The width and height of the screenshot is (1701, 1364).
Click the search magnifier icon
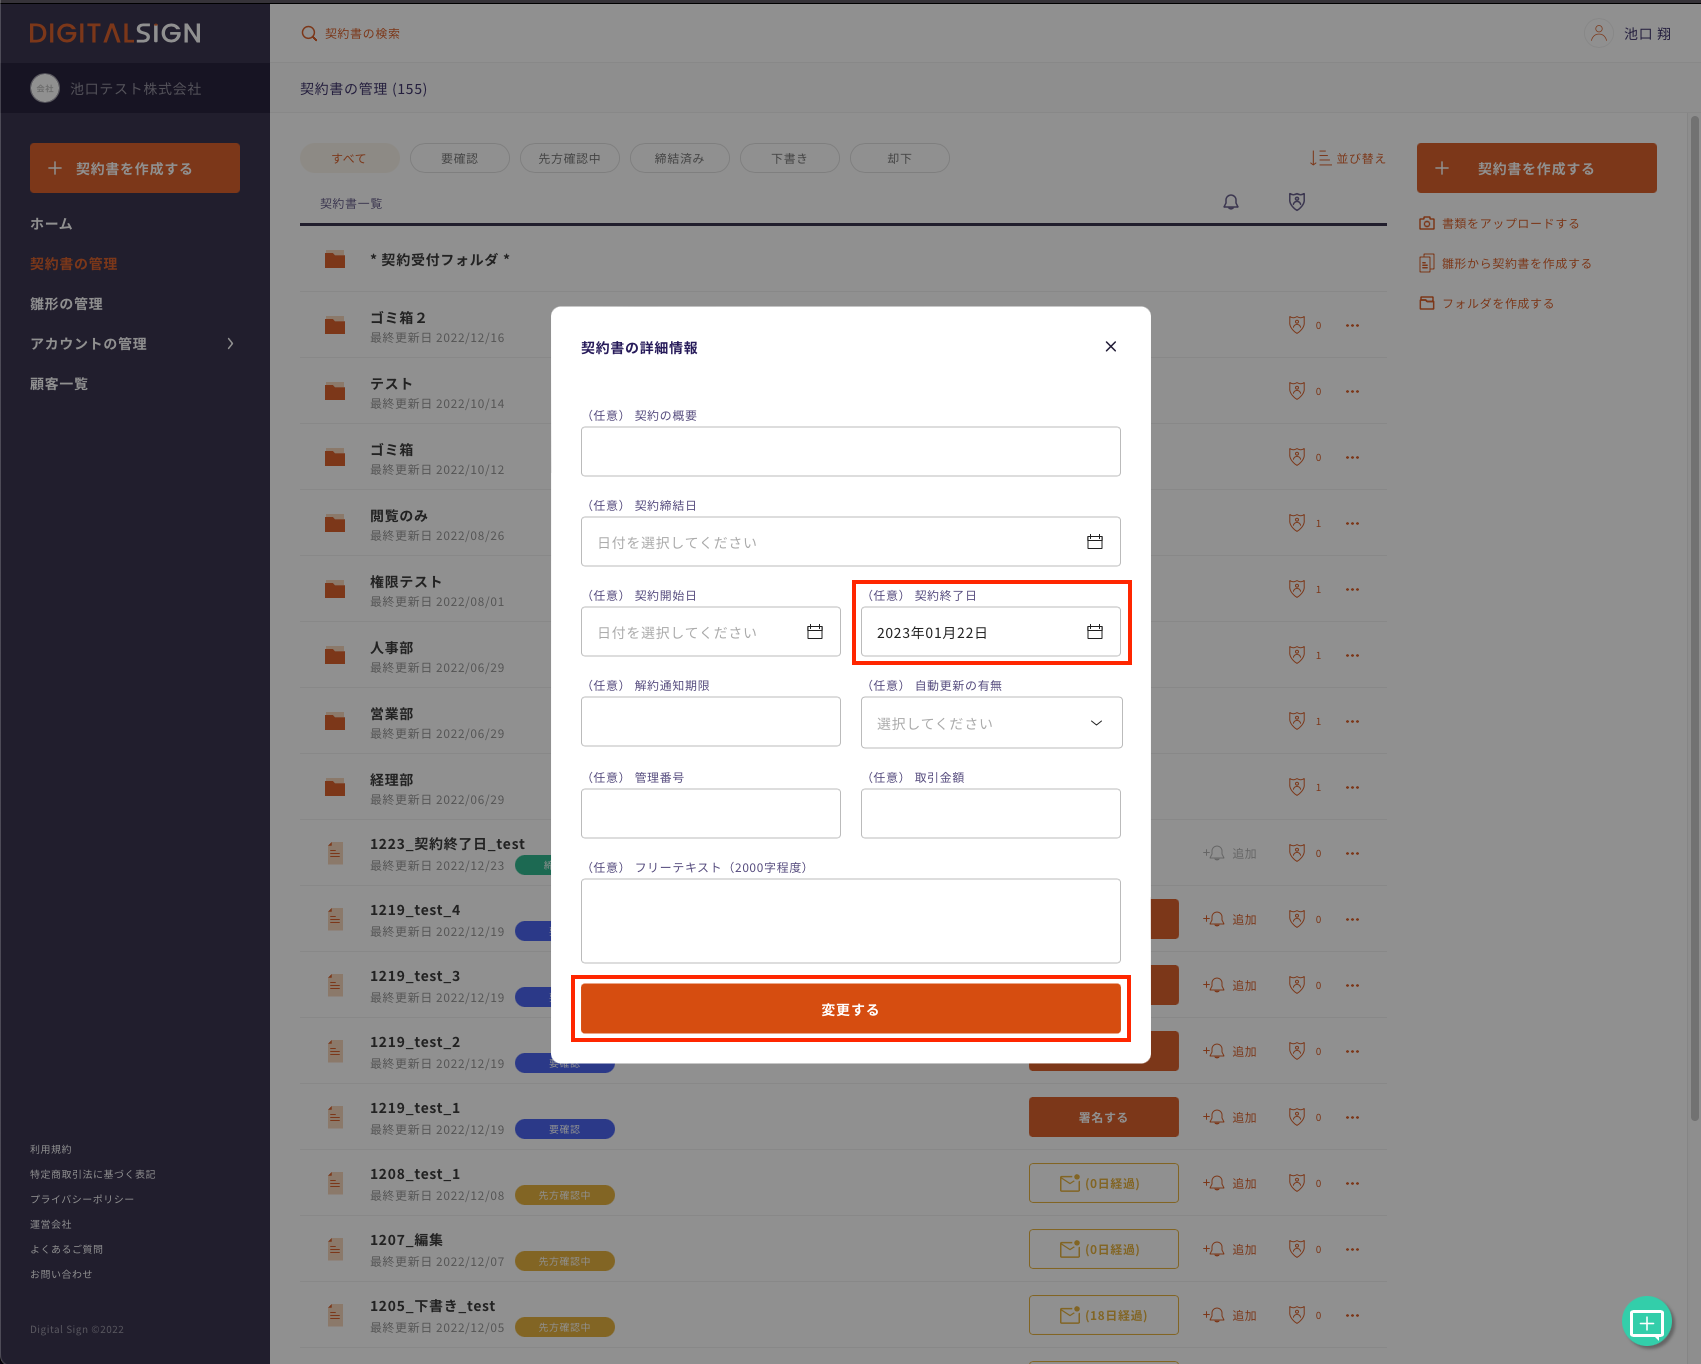click(x=309, y=34)
